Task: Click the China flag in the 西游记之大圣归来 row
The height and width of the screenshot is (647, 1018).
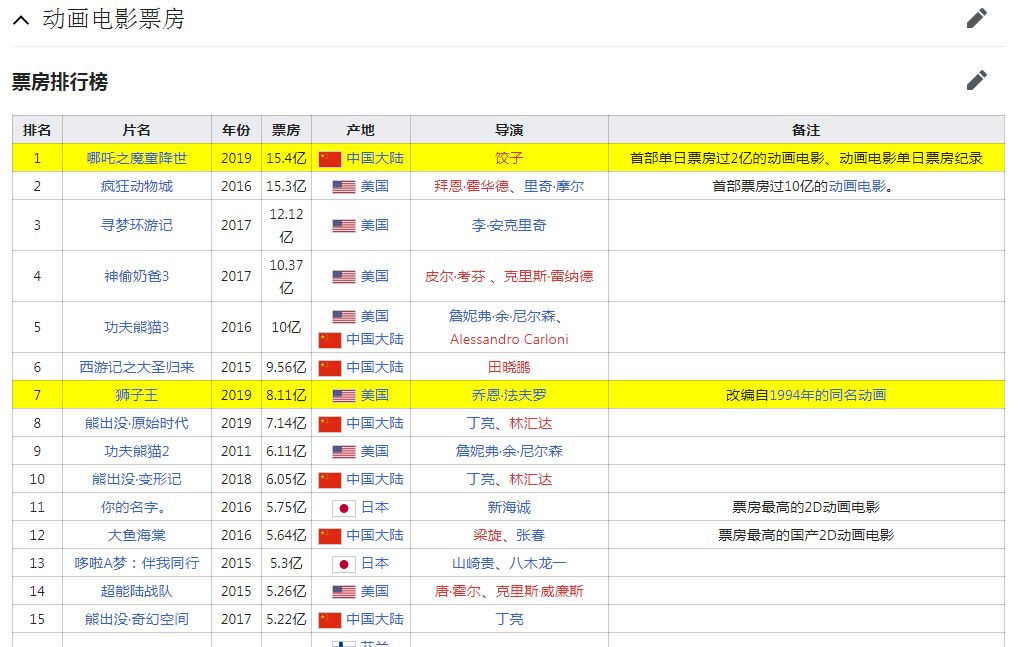Action: [330, 368]
